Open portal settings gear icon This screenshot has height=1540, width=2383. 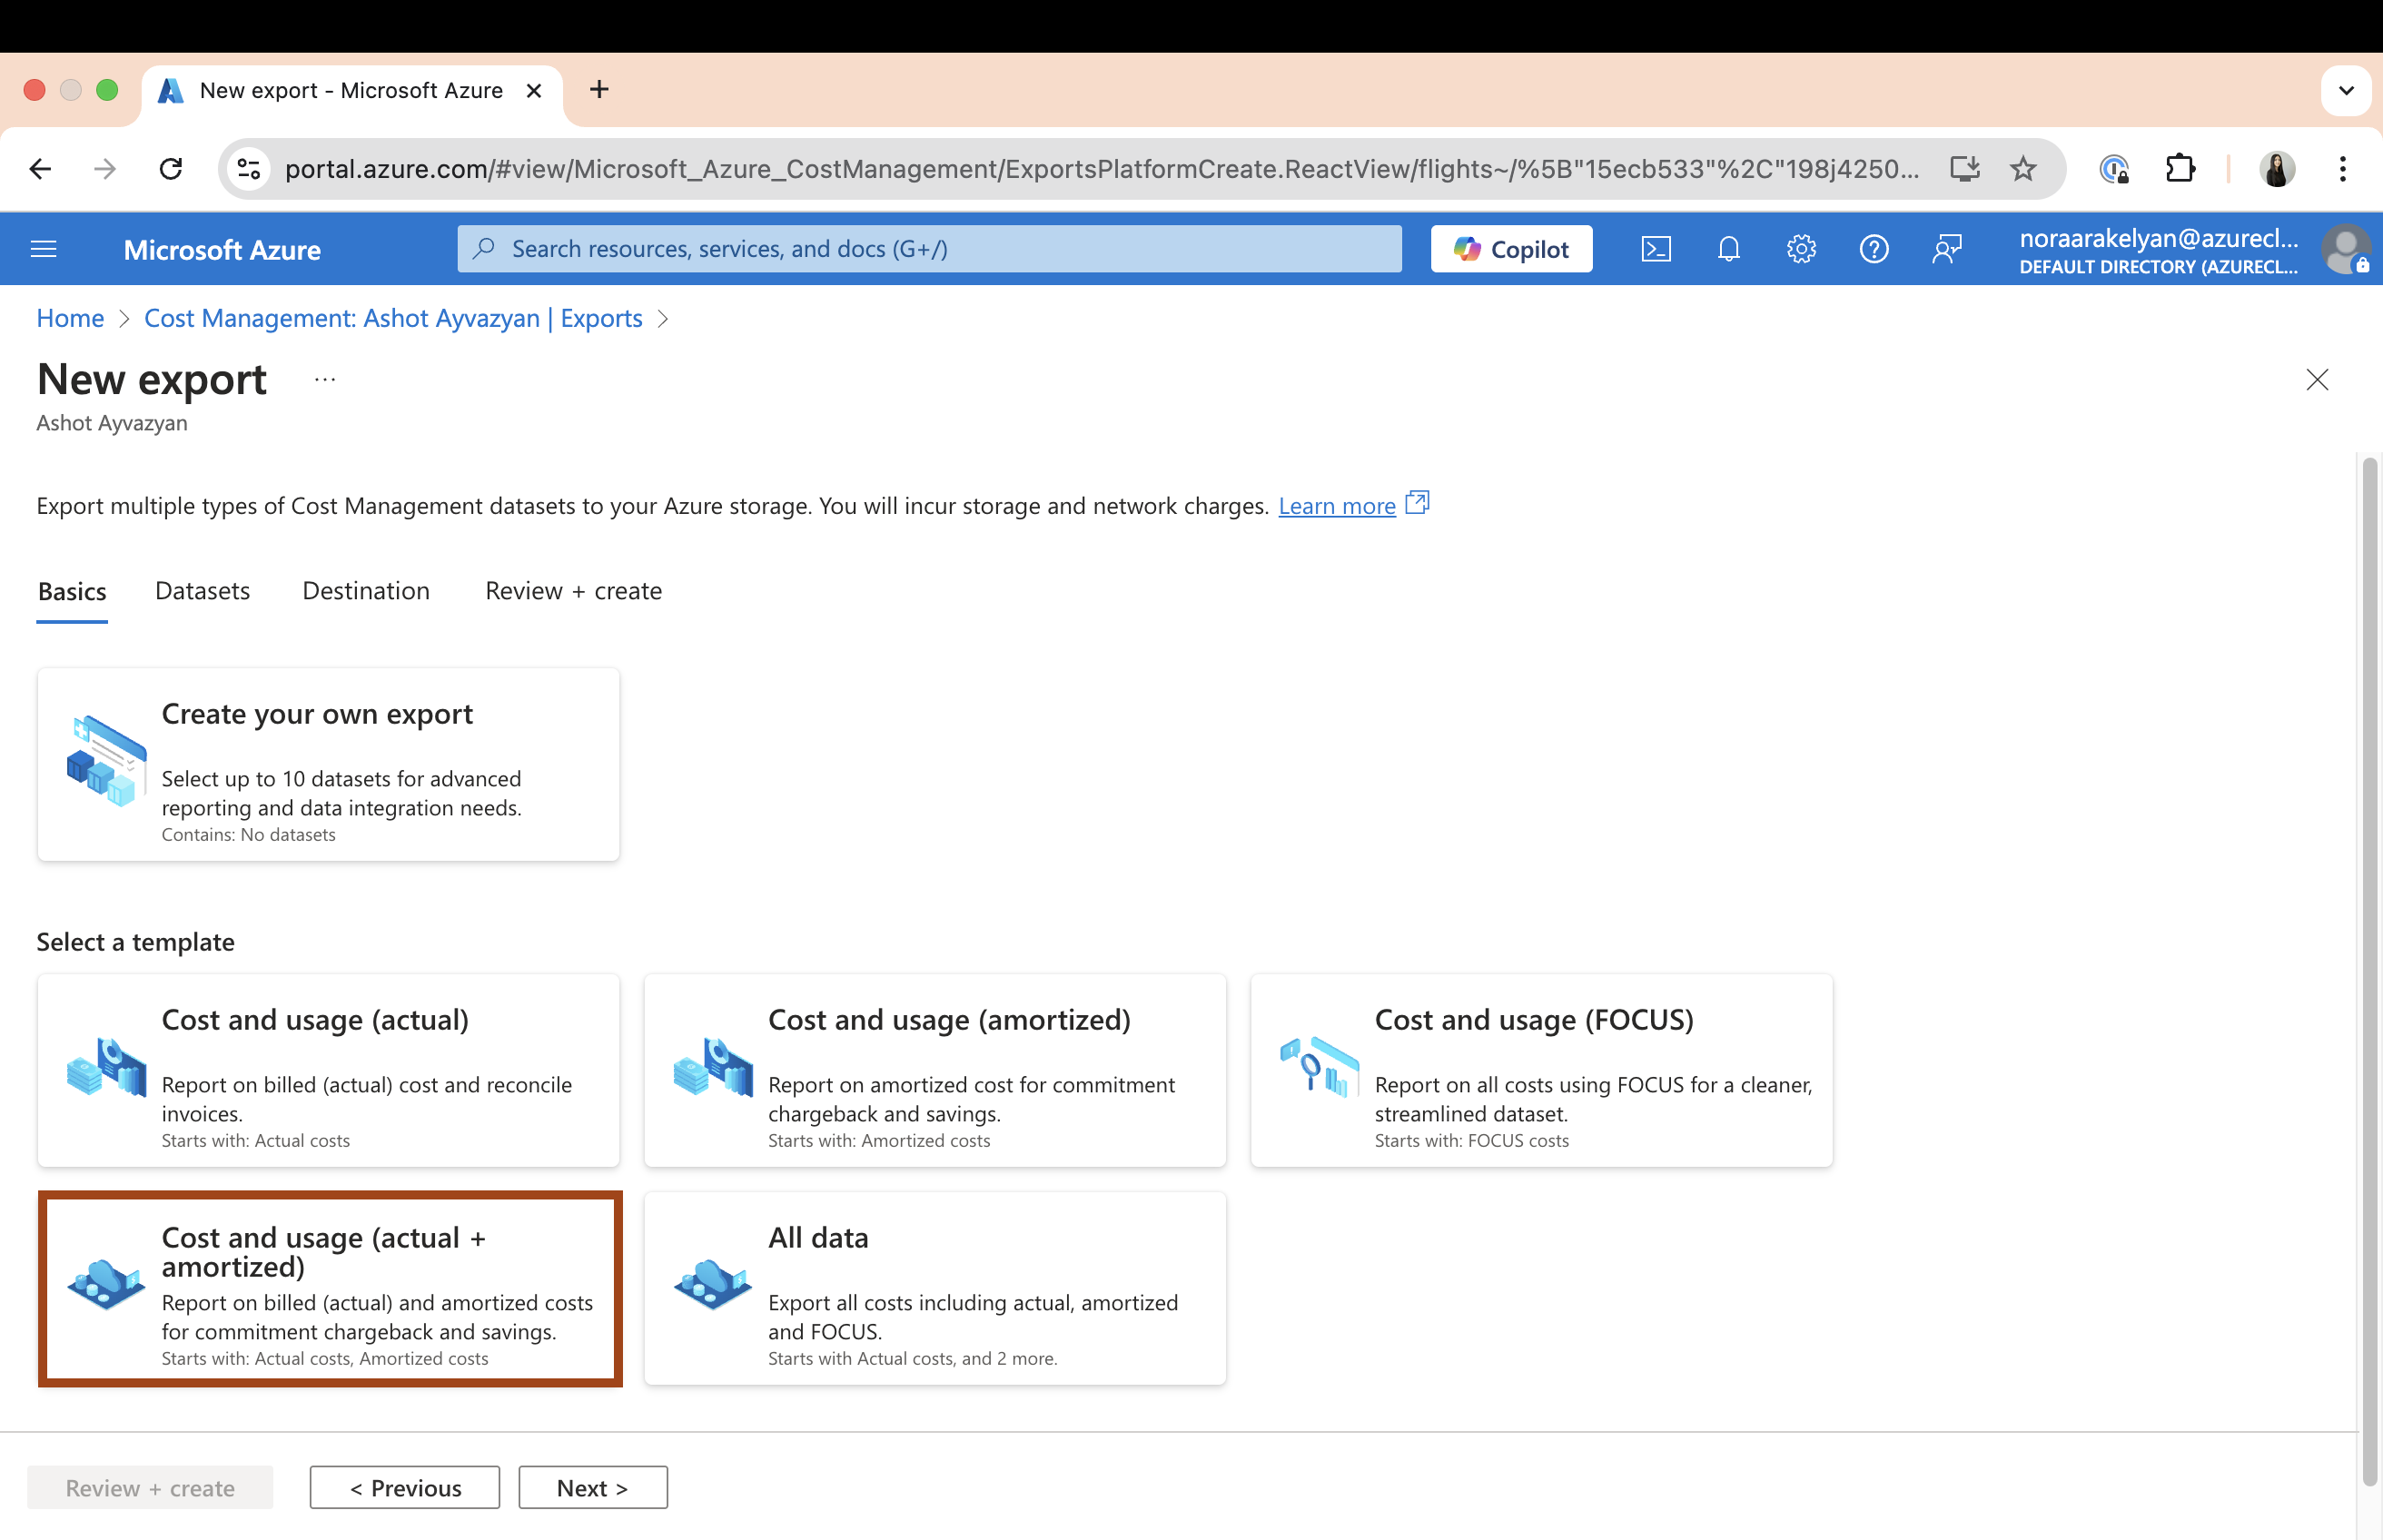tap(1801, 249)
